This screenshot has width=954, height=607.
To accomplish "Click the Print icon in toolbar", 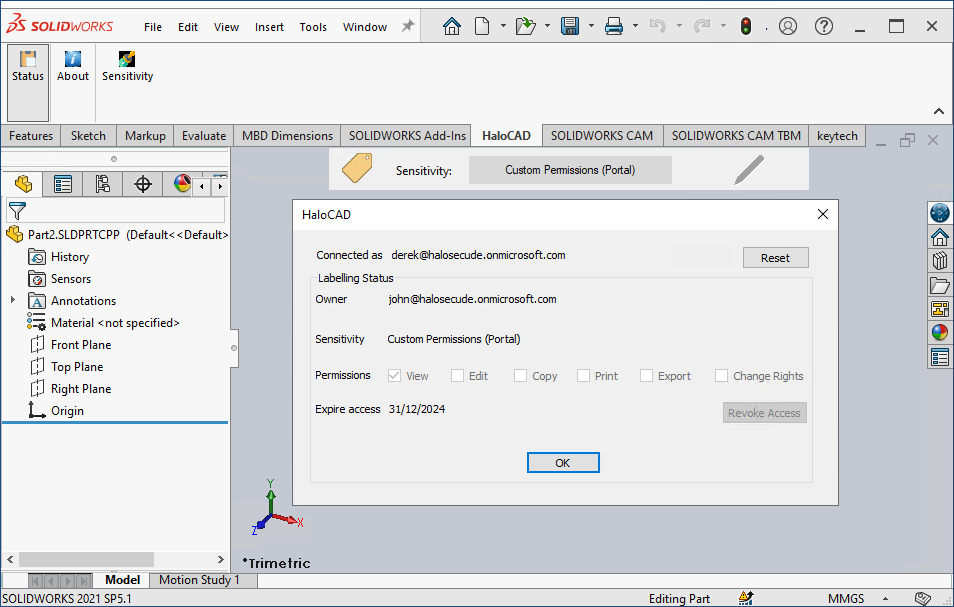I will point(614,26).
